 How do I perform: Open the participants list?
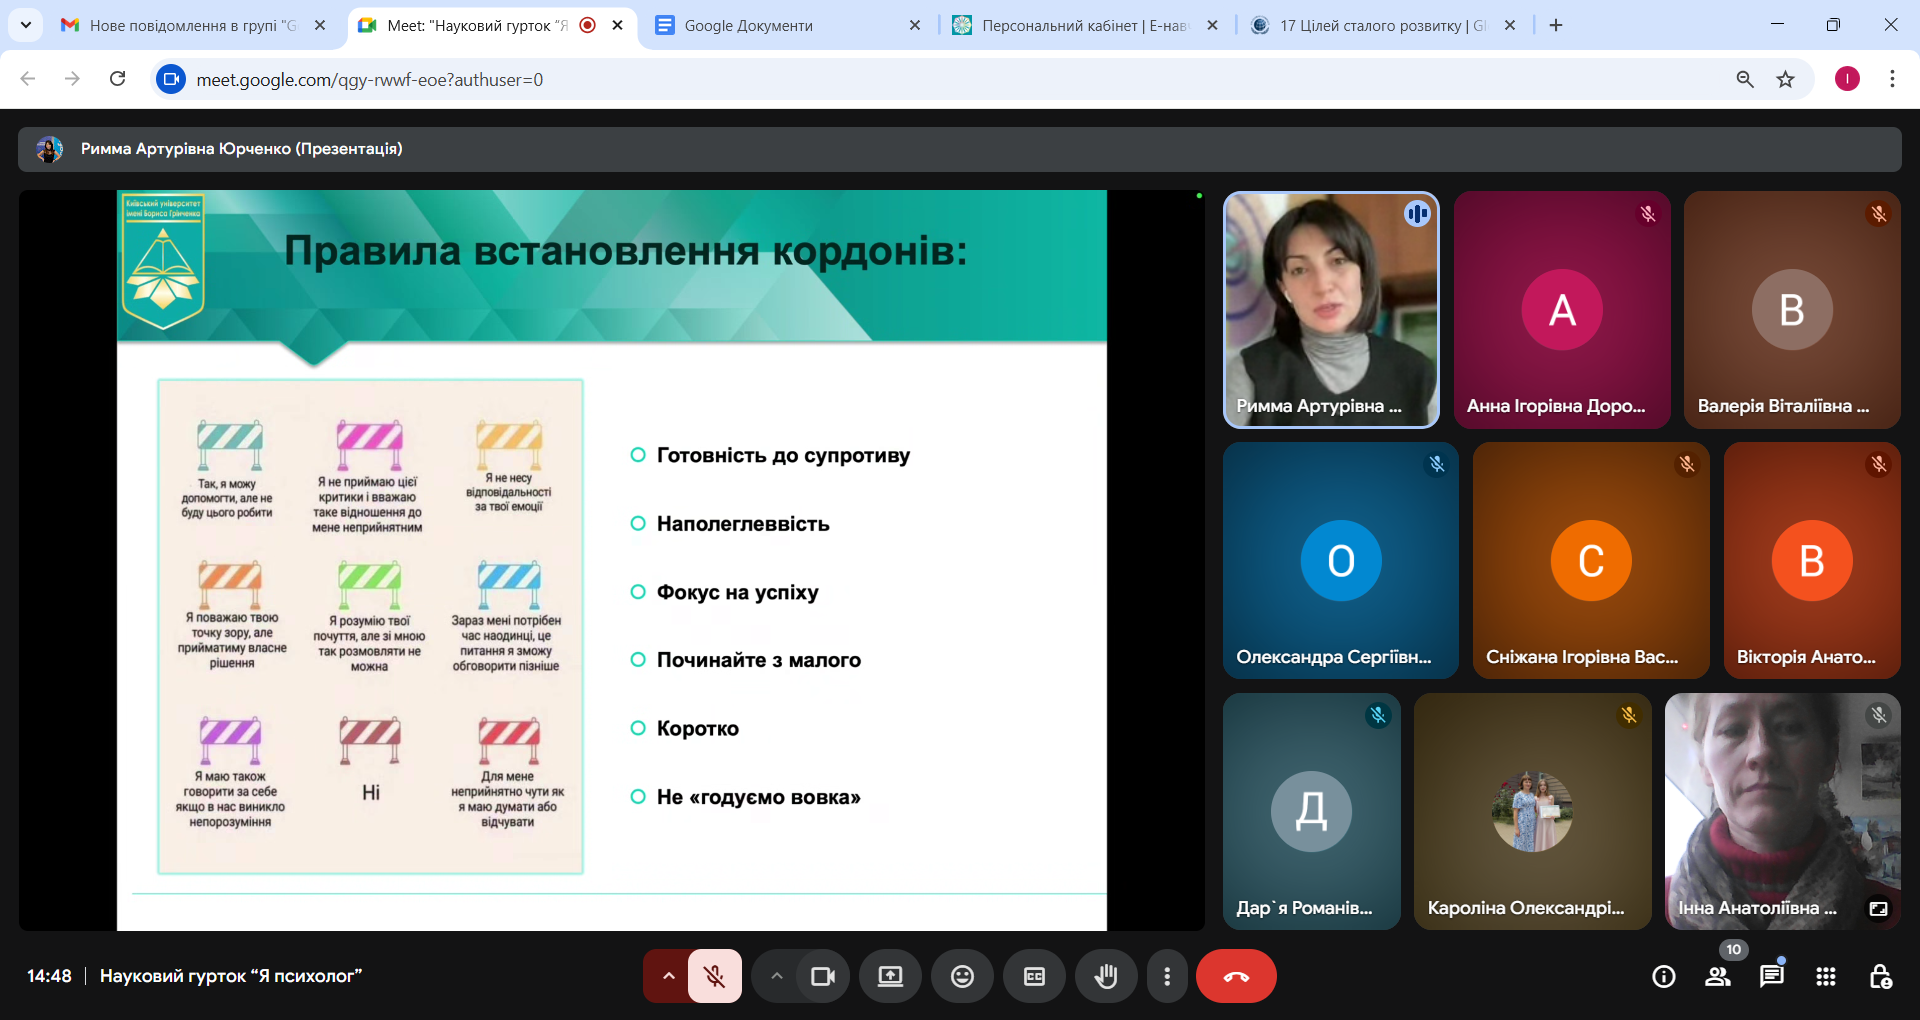[x=1718, y=978]
